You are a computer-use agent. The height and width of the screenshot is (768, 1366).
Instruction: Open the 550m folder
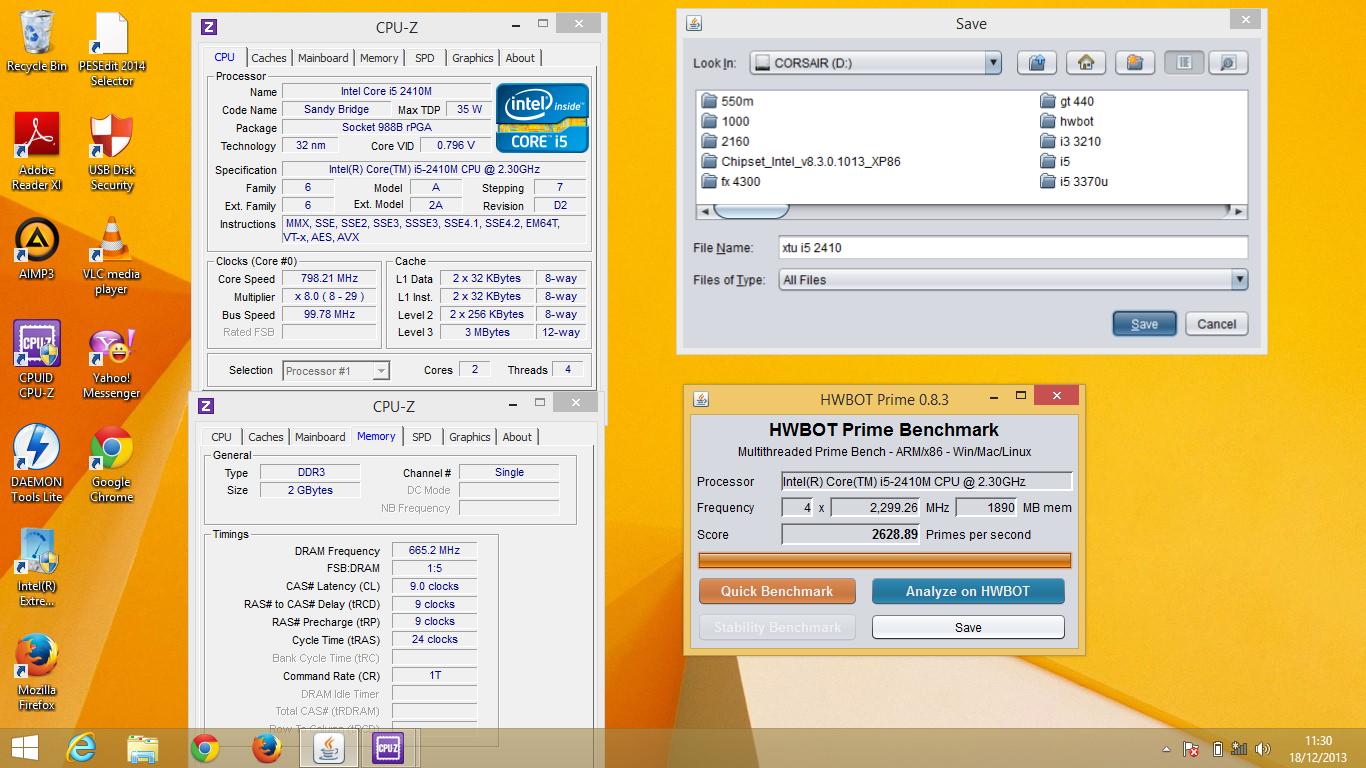[x=727, y=101]
